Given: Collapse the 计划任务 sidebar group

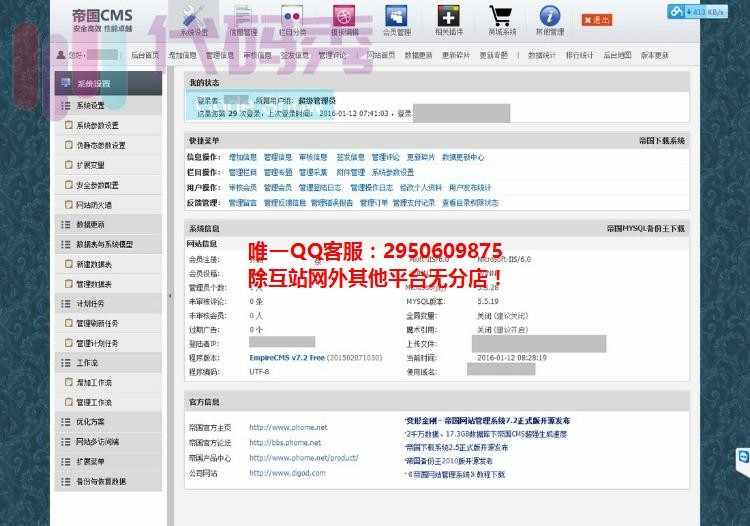Looking at the screenshot, I should 109,304.
